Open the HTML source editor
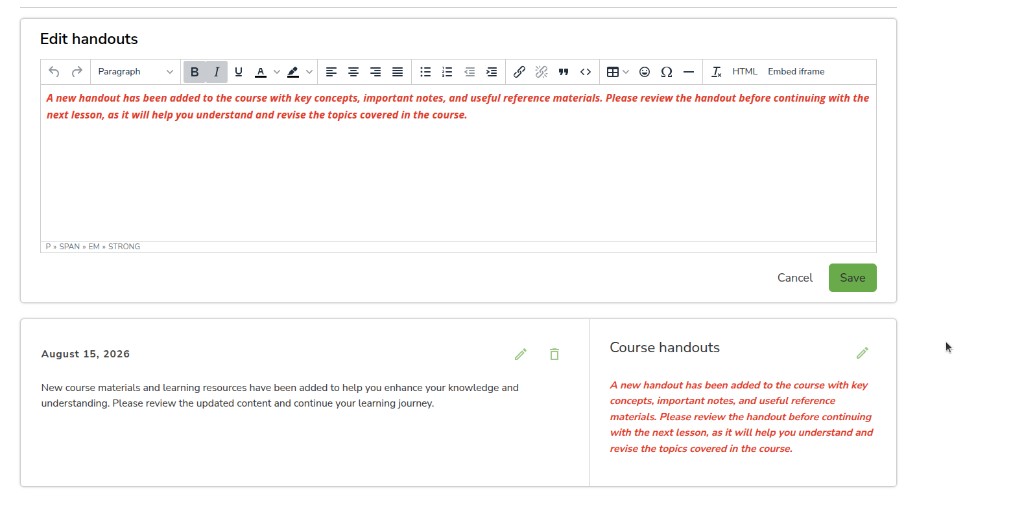Screen dimensions: 1024x505 click(x=744, y=72)
